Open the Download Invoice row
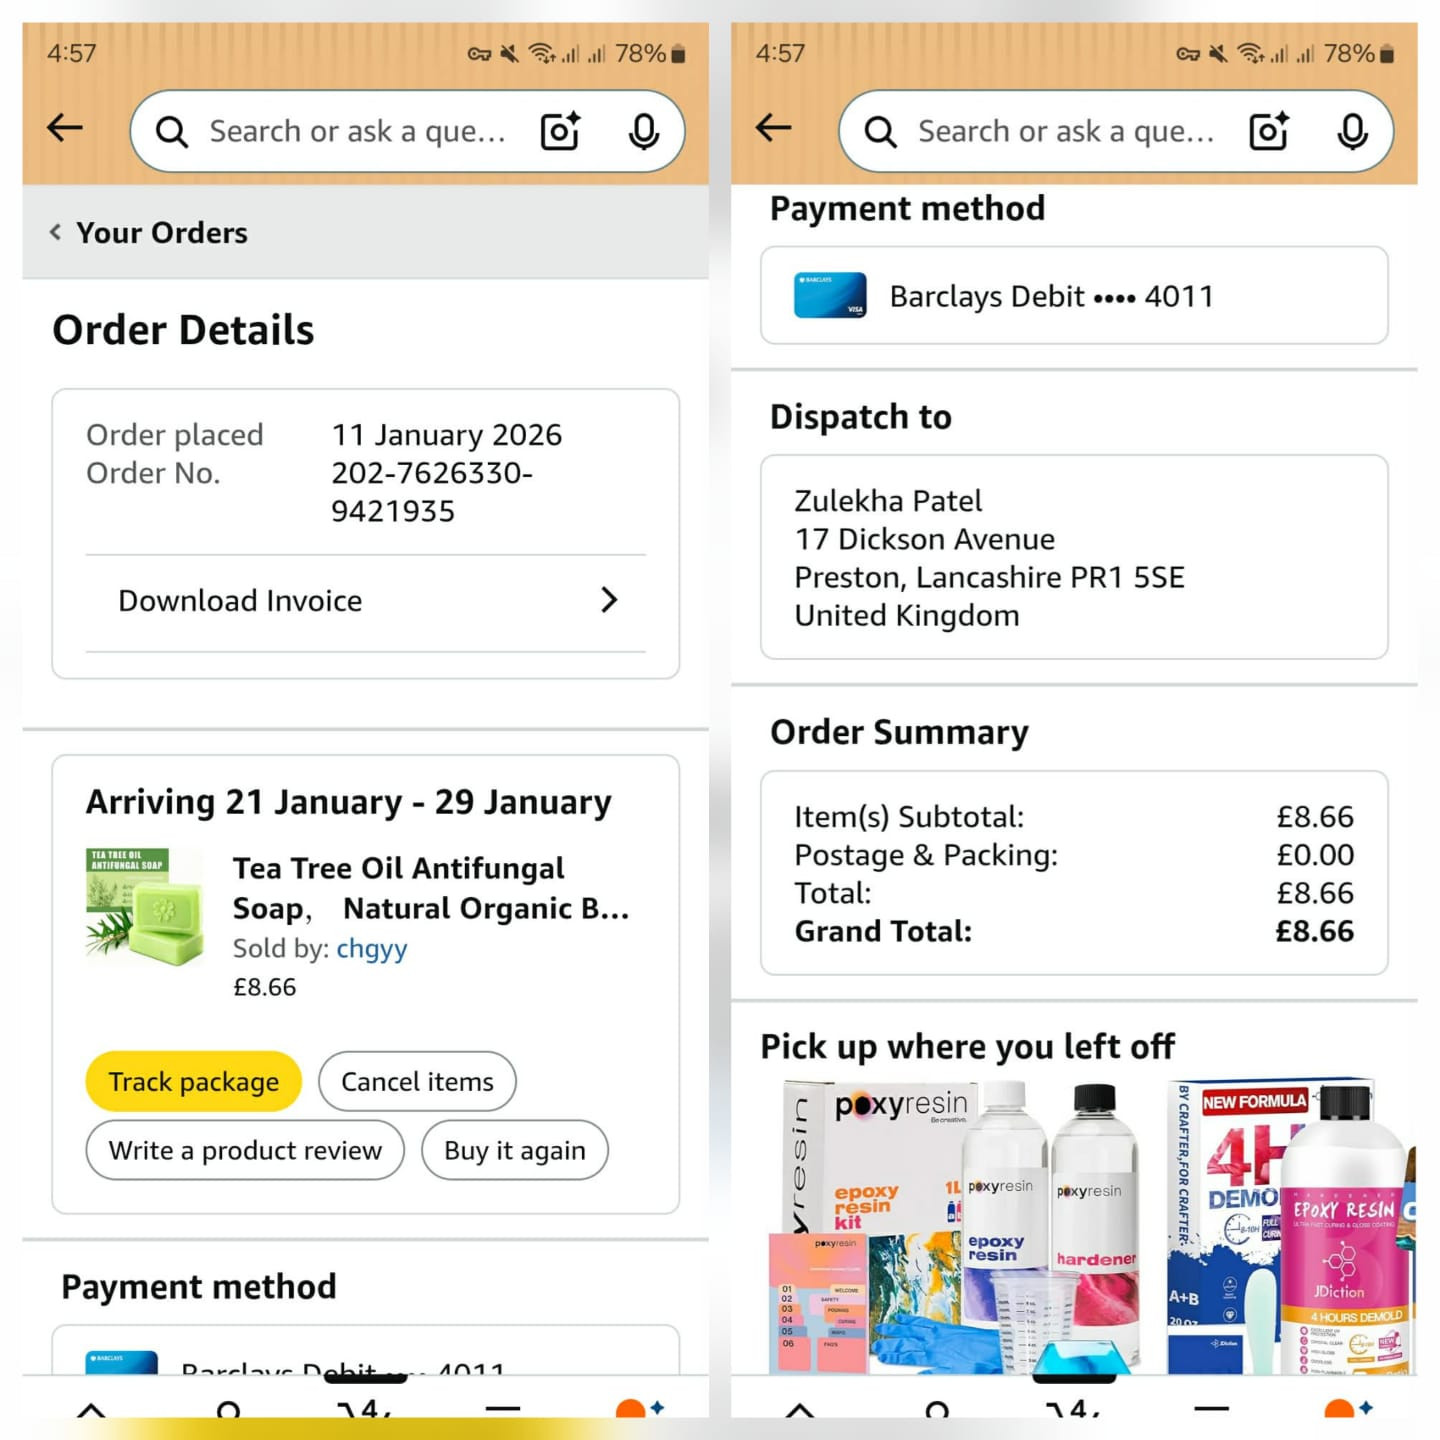Screen dimensions: 1440x1440 tap(366, 602)
